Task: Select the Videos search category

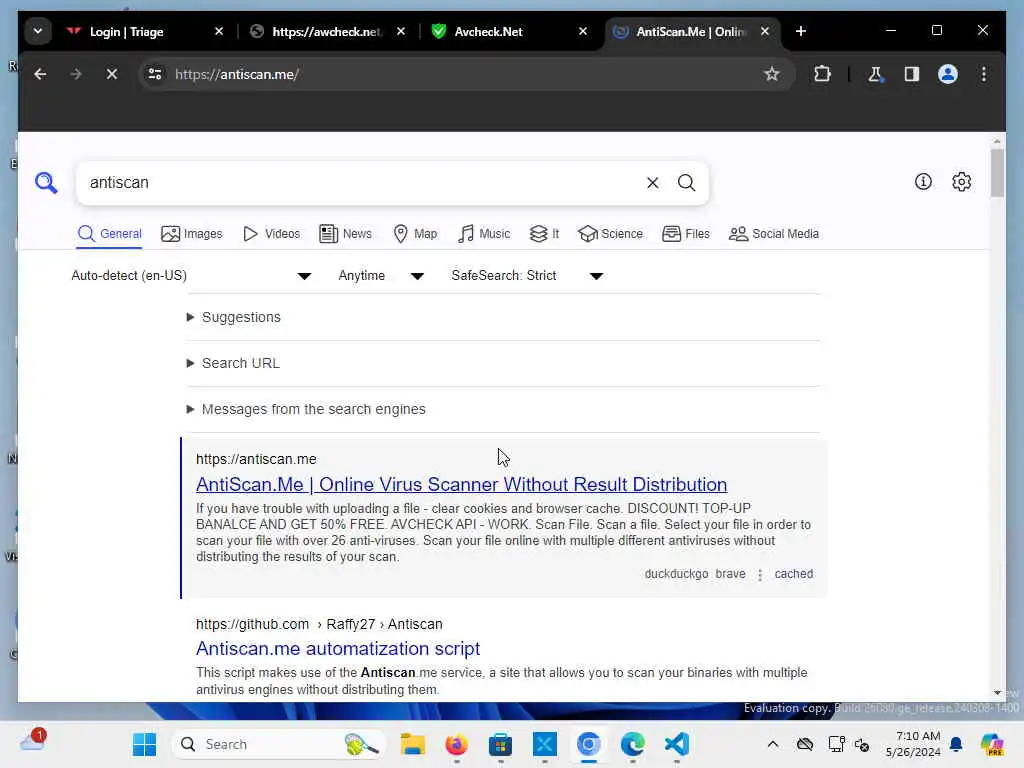Action: [x=271, y=234]
